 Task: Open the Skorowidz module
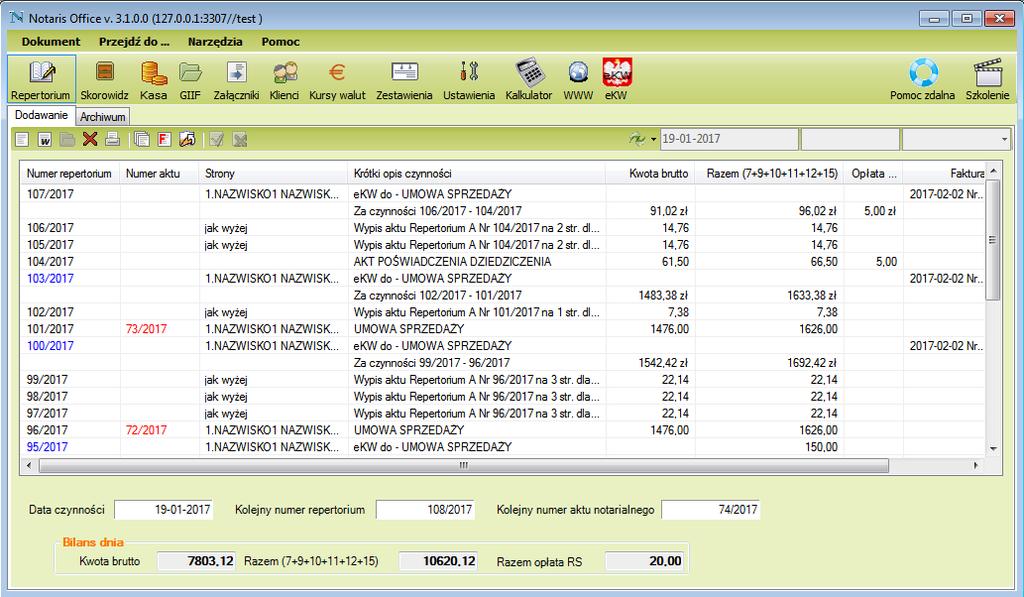pyautogui.click(x=104, y=79)
